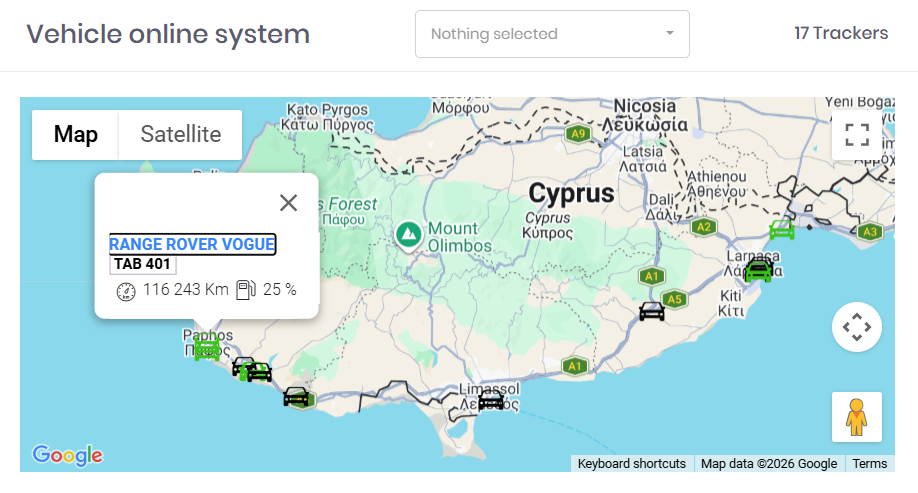Click the odometer icon in the popup
Screen dimensions: 918x493
pos(126,291)
